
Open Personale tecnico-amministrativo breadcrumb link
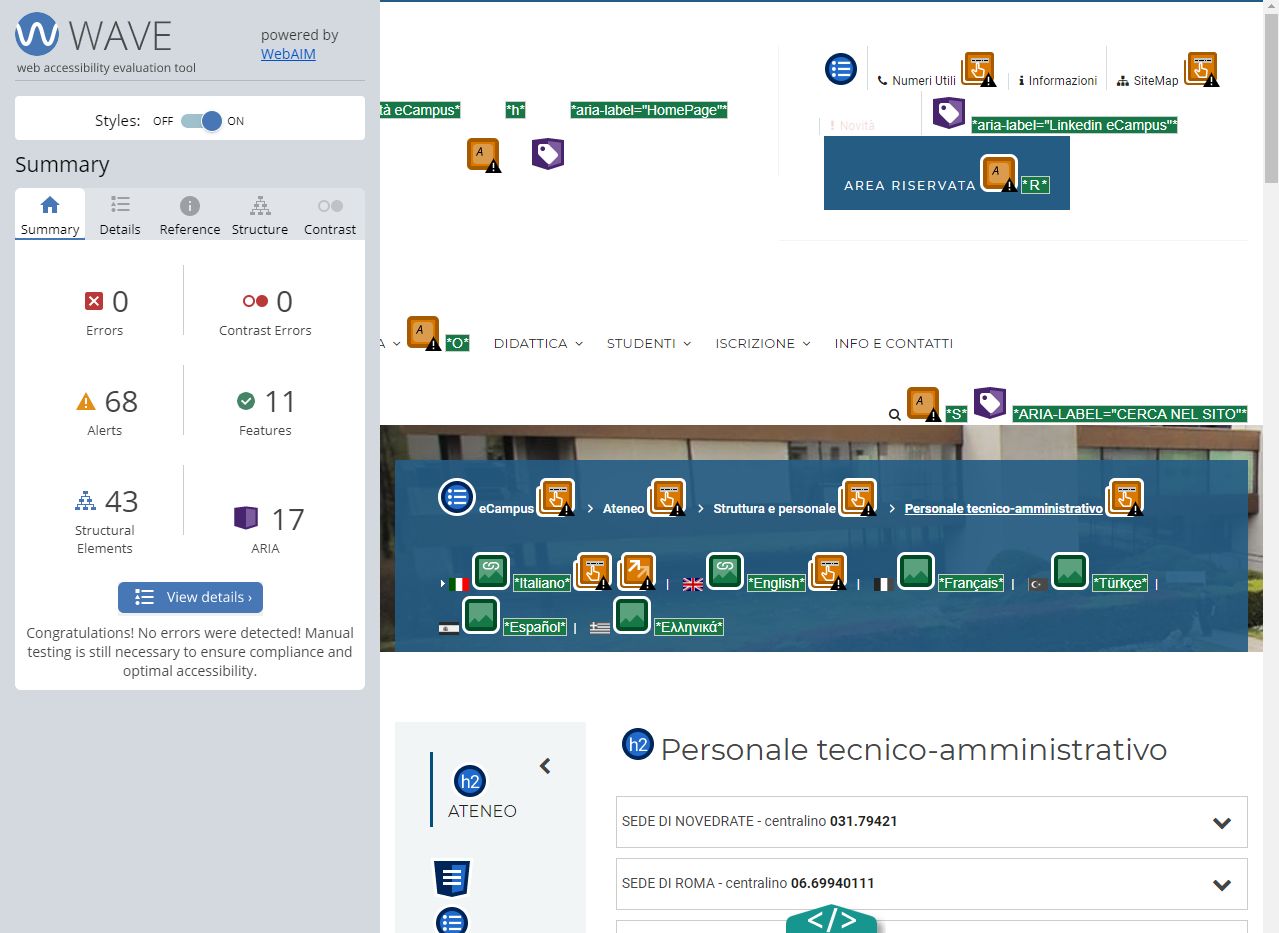(1004, 509)
